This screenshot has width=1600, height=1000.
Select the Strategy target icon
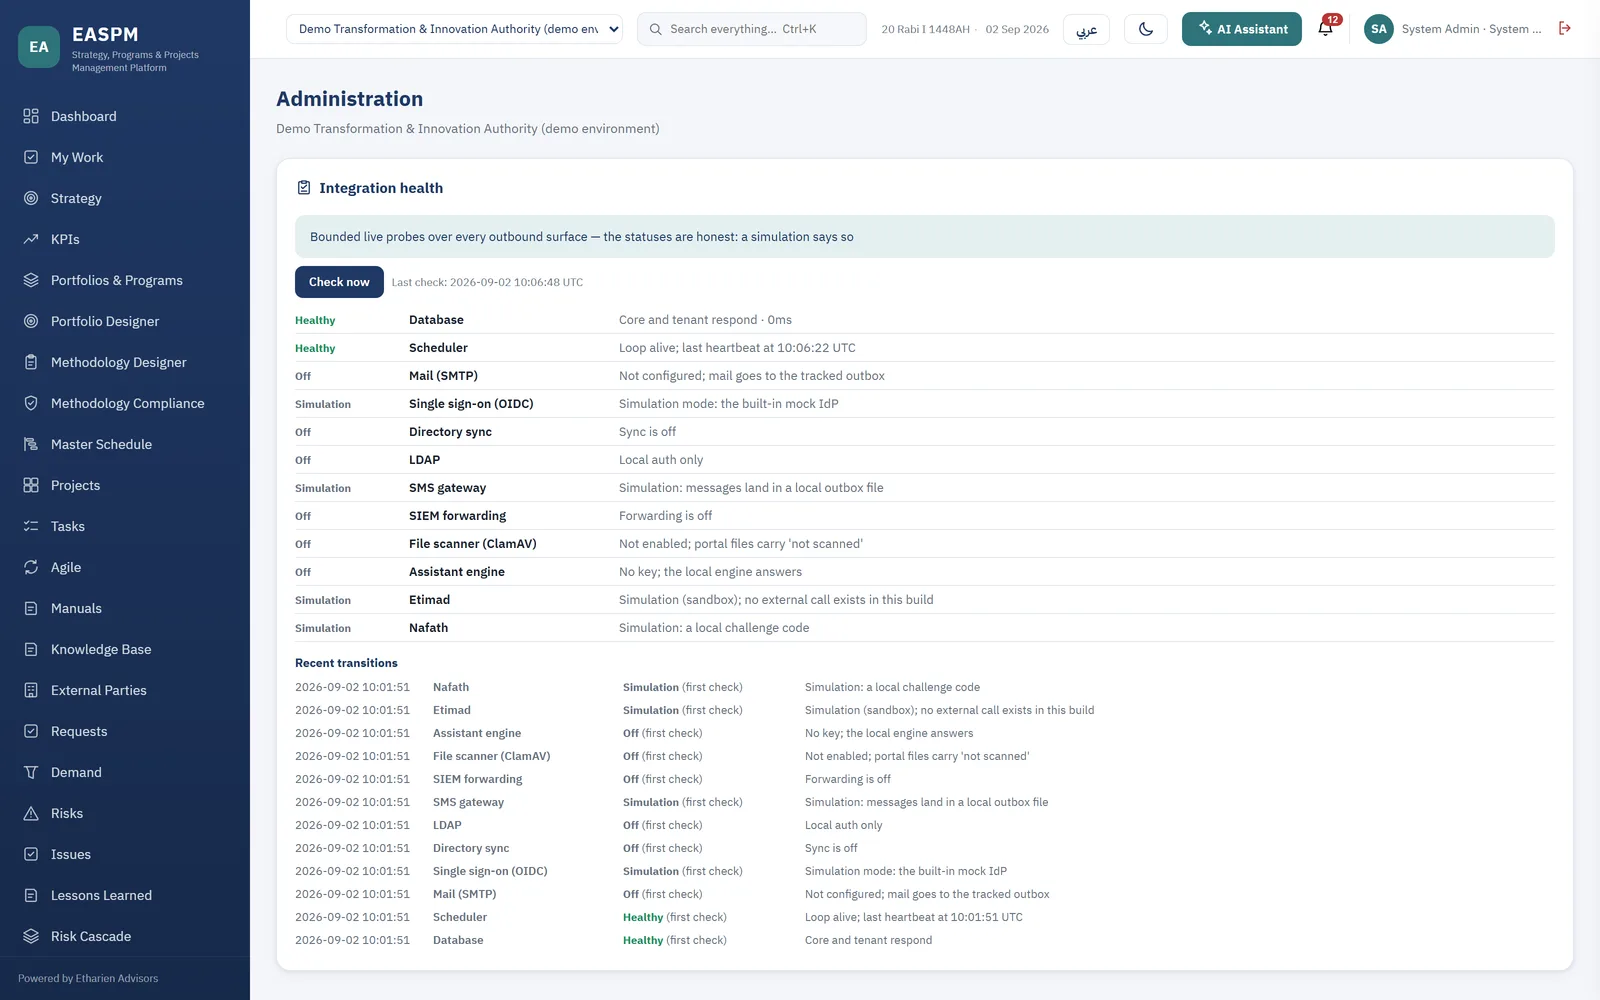click(31, 198)
